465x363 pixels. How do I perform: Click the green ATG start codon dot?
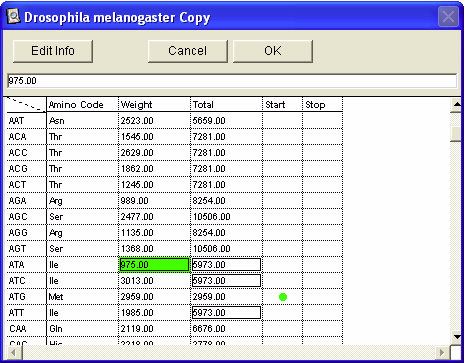point(283,297)
